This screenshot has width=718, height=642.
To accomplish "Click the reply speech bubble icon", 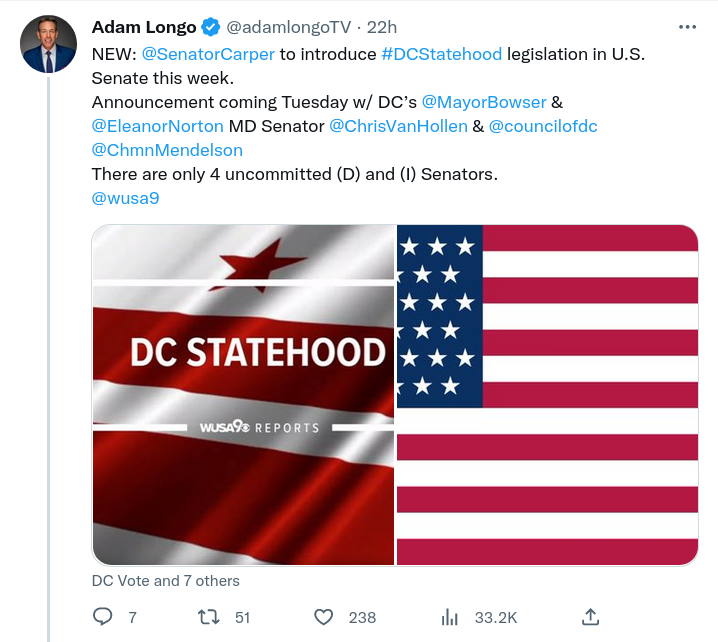I will tap(102, 617).
